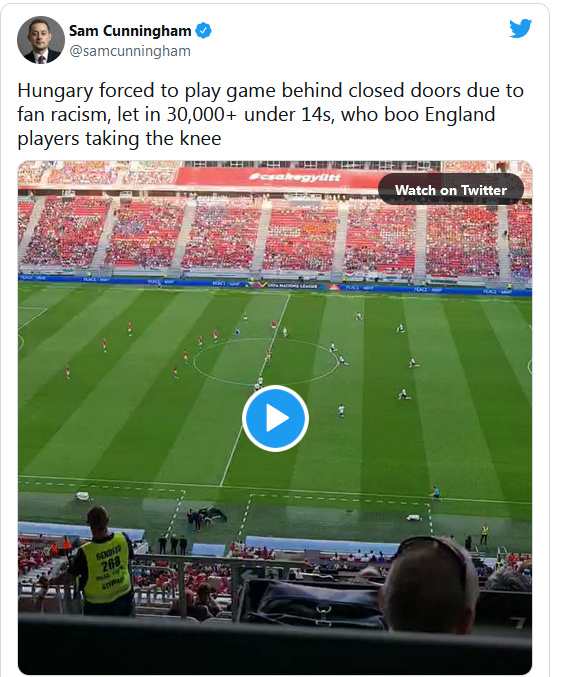574x677 pixels.
Task: Click the blue verified badge icon
Action: click(203, 31)
